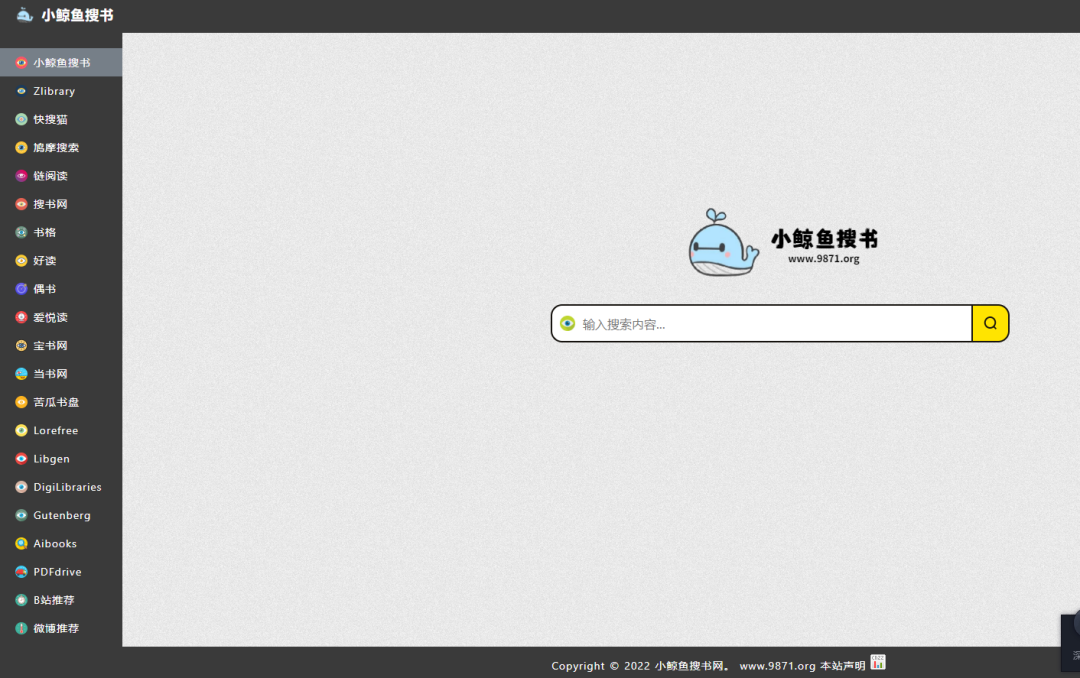Switch to Lorefree search source
The image size is (1080, 678).
click(x=55, y=431)
